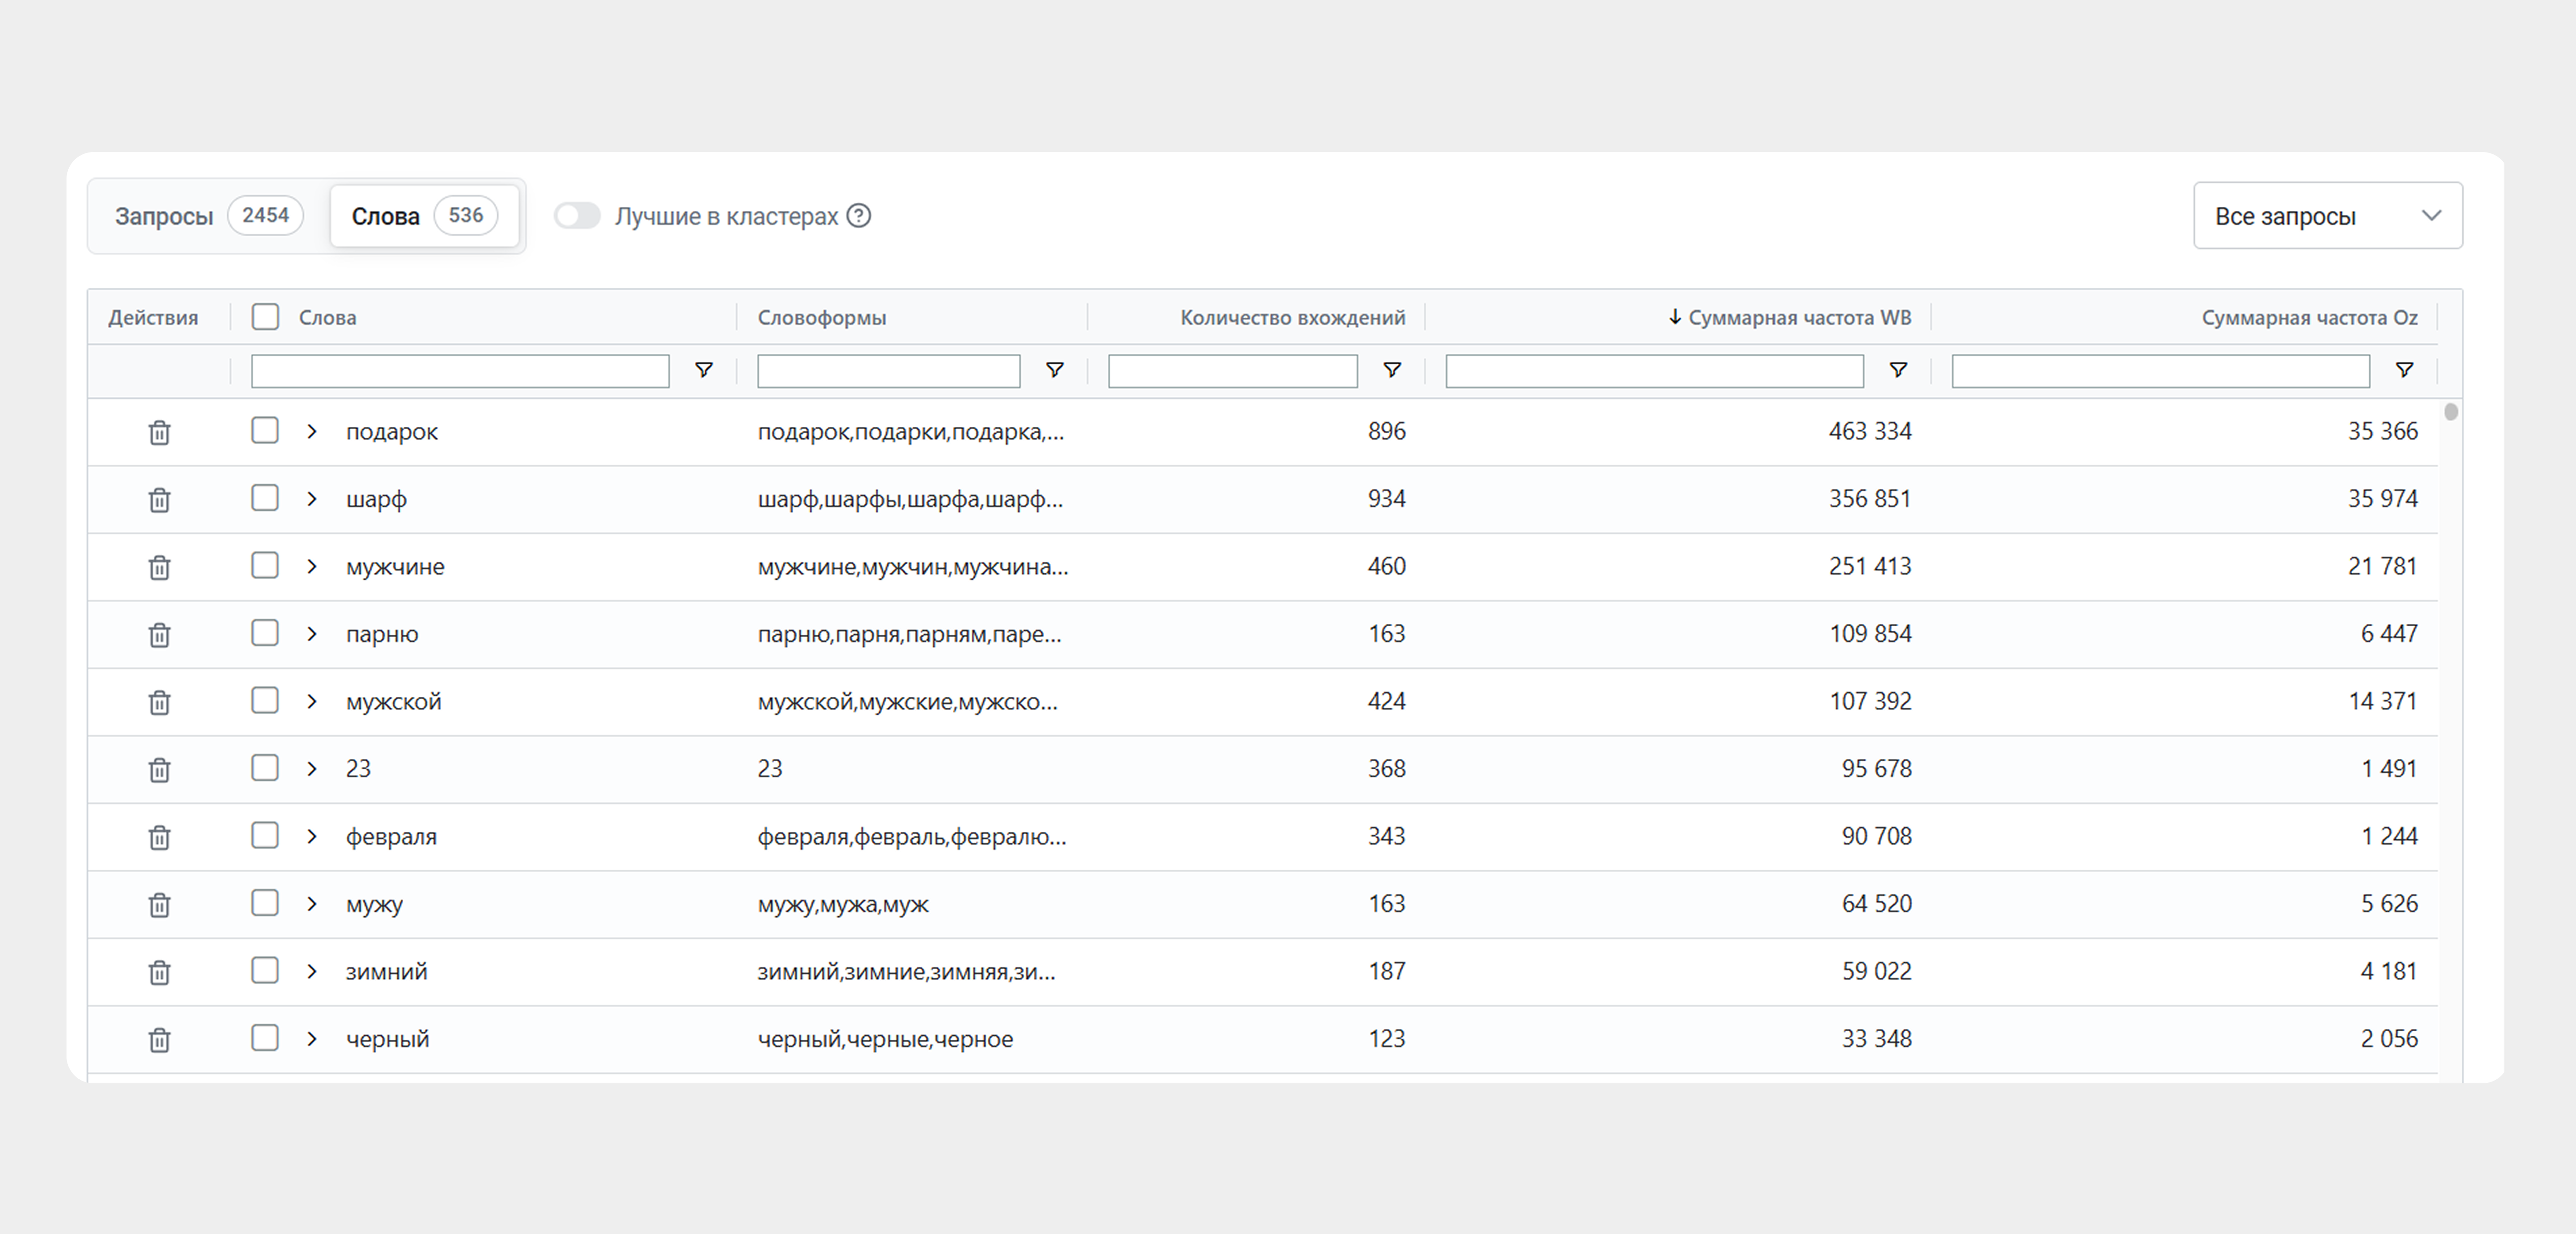Open filter icon for Словоформы column

click(1054, 370)
